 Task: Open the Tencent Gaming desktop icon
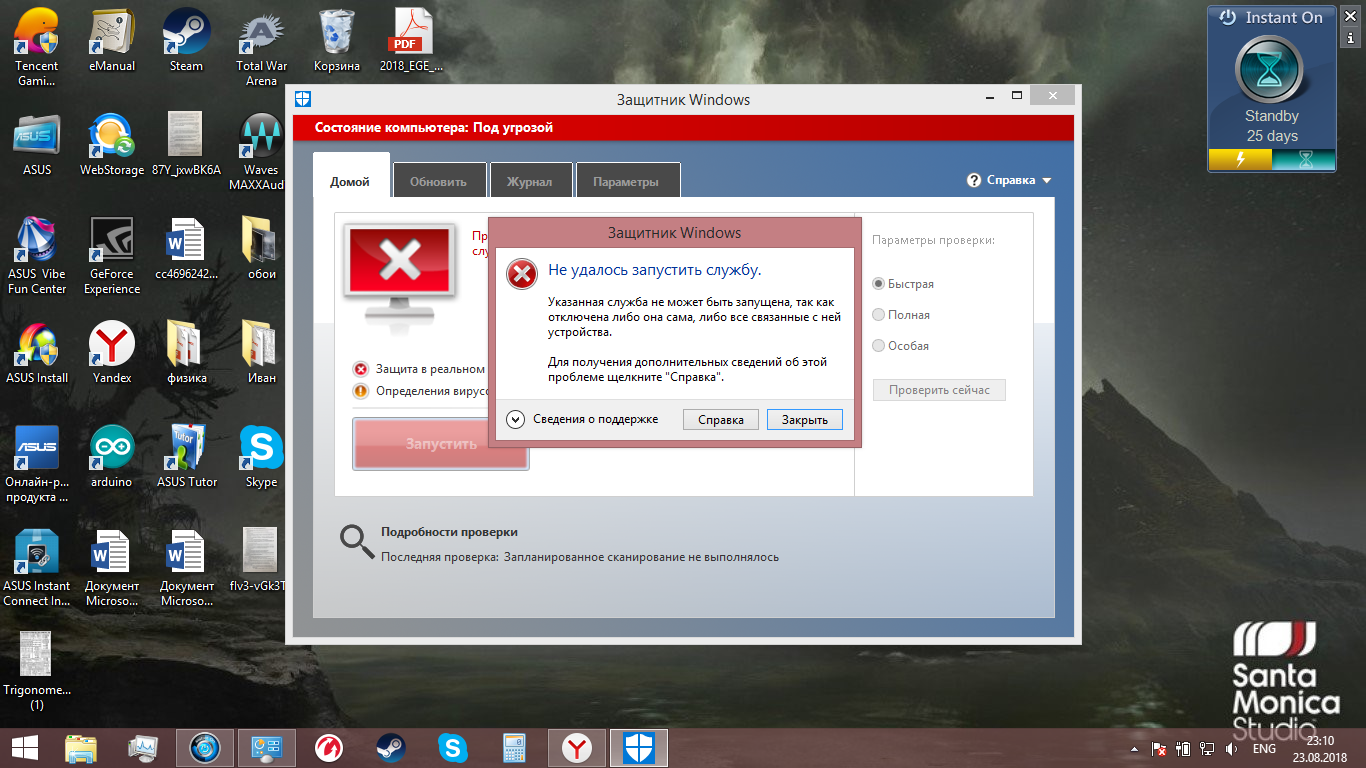tap(37, 47)
